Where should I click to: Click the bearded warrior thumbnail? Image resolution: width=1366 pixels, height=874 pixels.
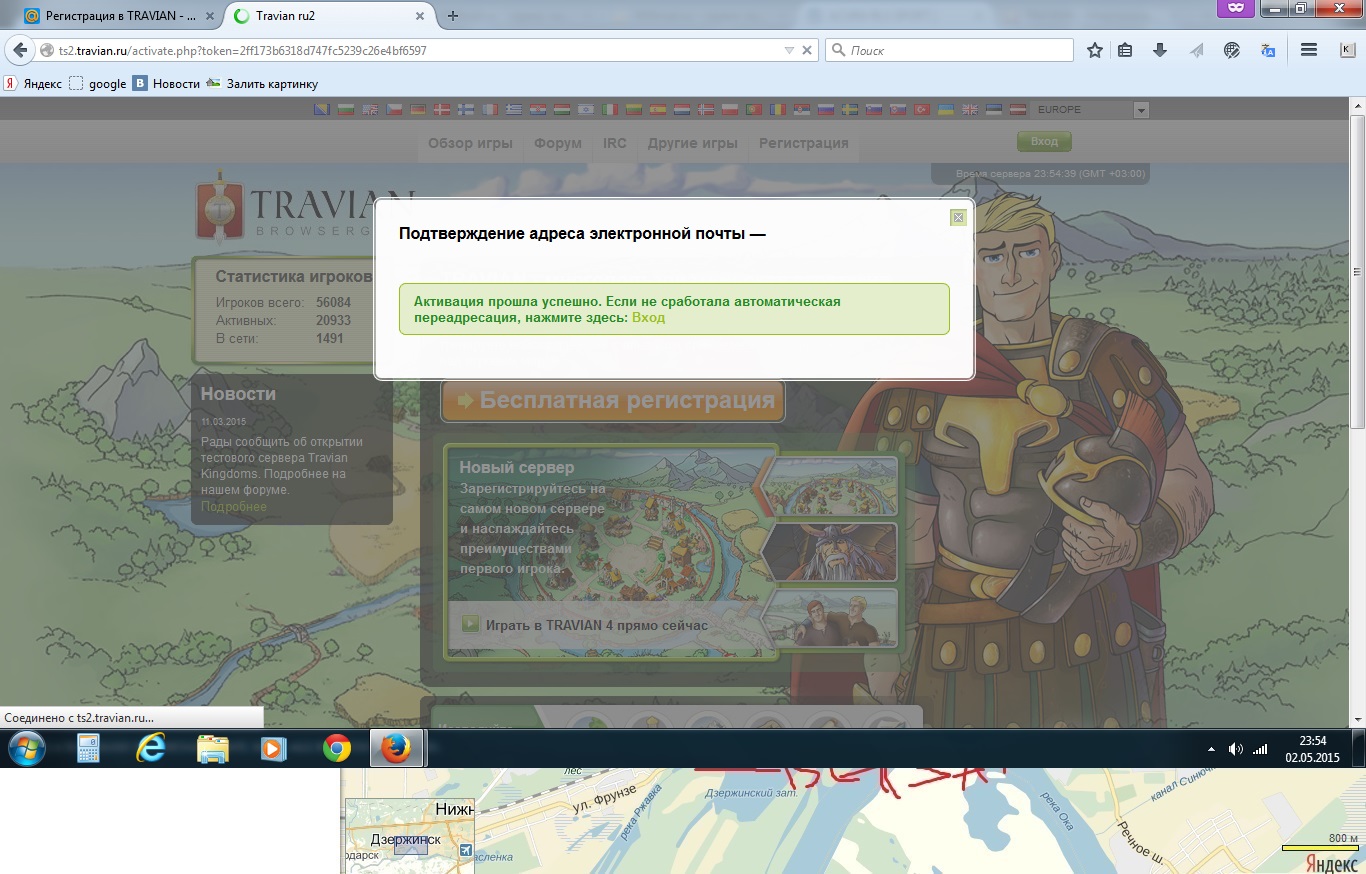pyautogui.click(x=829, y=552)
